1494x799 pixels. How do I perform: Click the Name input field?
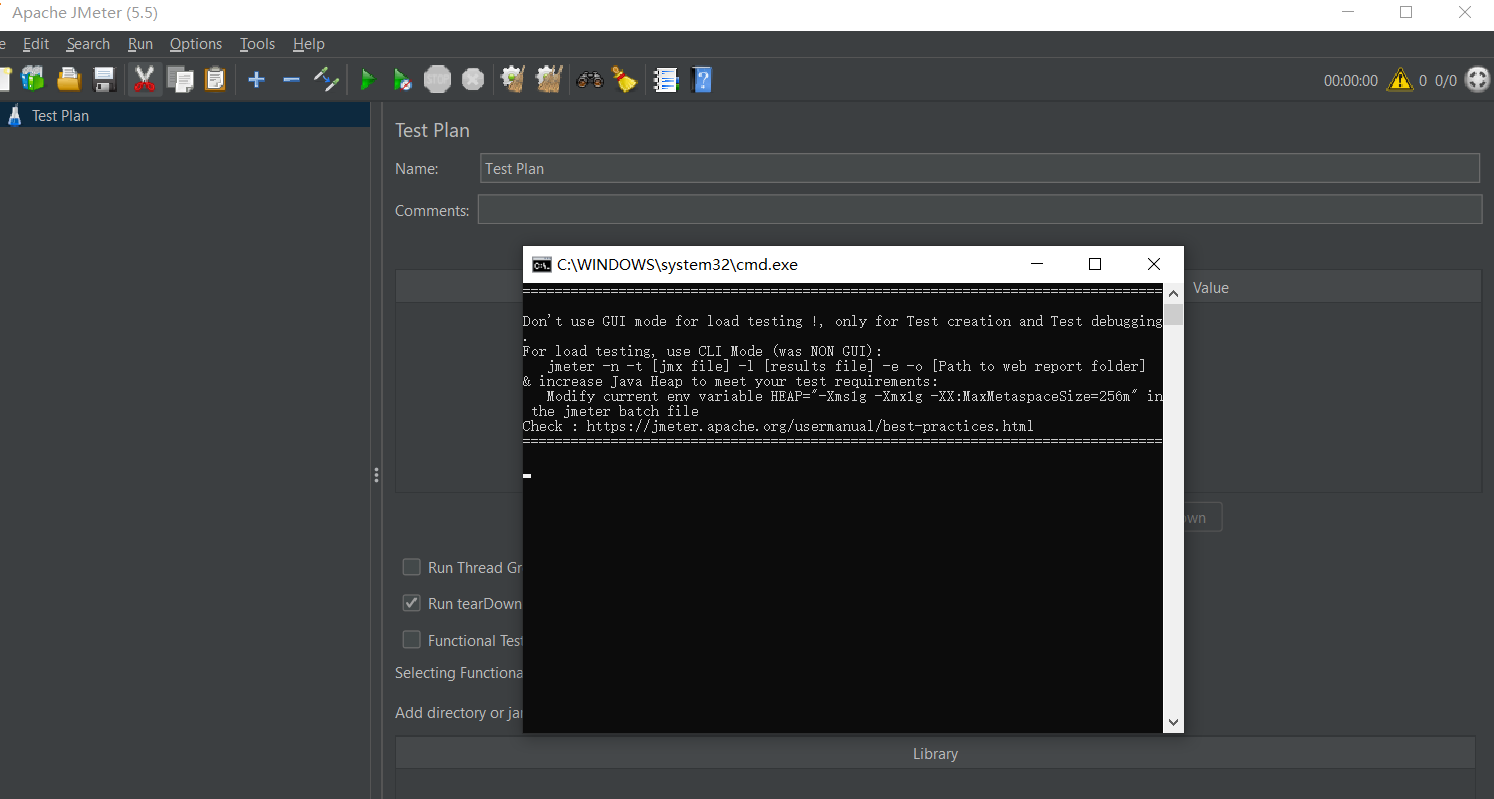click(x=979, y=168)
